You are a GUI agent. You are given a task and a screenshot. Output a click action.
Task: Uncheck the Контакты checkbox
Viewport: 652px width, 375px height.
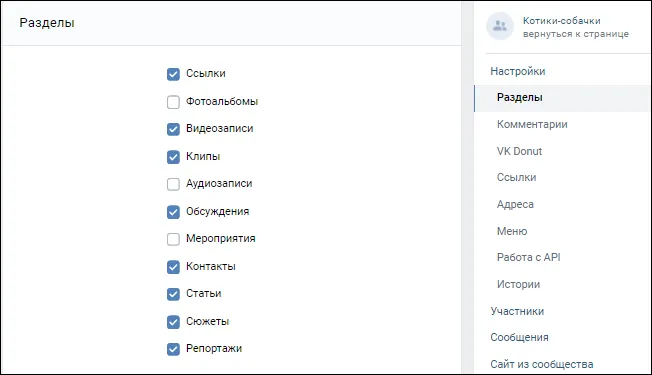coord(173,267)
